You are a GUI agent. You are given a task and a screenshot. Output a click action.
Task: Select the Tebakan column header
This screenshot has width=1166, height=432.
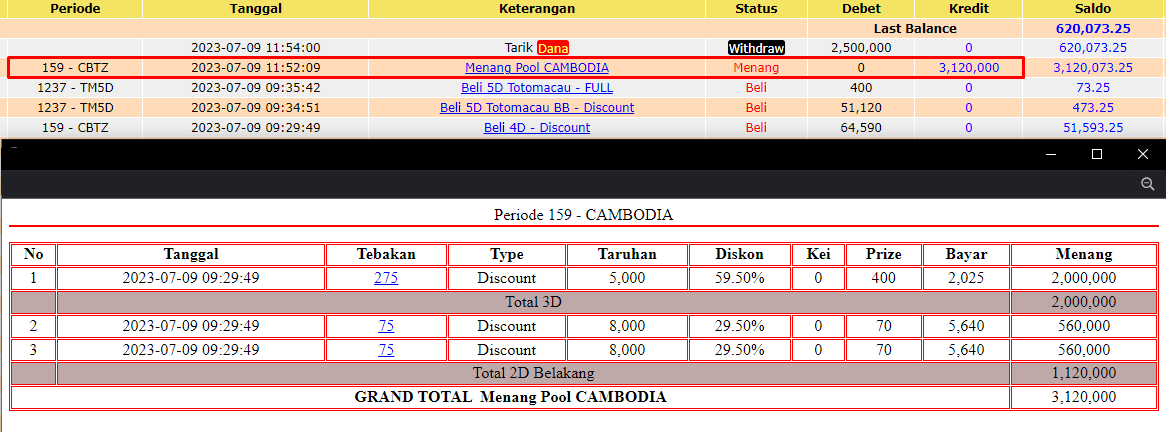tap(386, 254)
